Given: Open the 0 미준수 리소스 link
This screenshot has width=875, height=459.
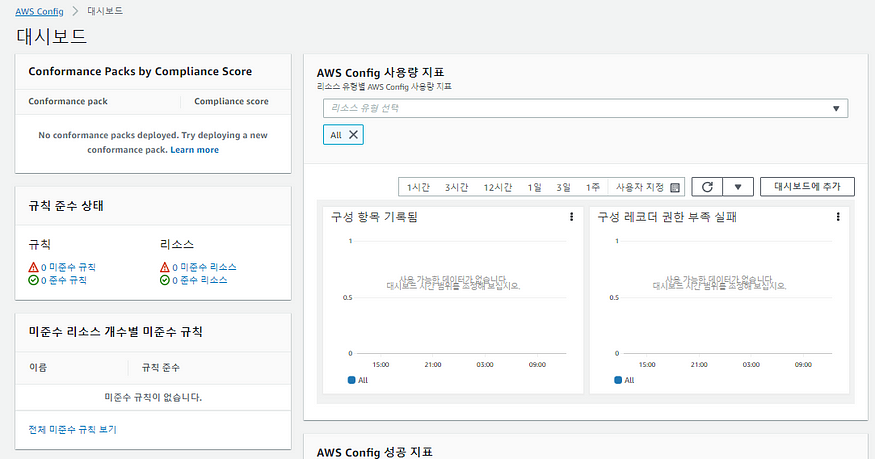Looking at the screenshot, I should click(x=204, y=267).
